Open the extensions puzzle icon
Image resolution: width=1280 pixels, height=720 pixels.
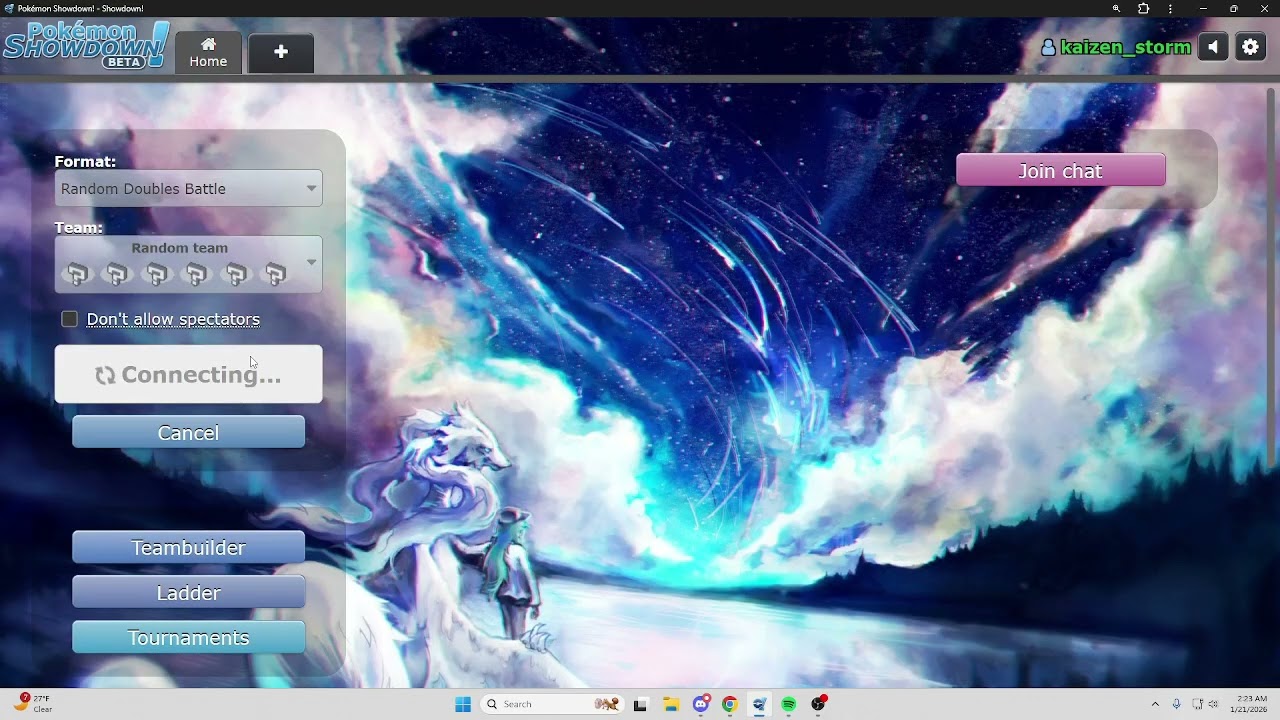pos(1144,9)
